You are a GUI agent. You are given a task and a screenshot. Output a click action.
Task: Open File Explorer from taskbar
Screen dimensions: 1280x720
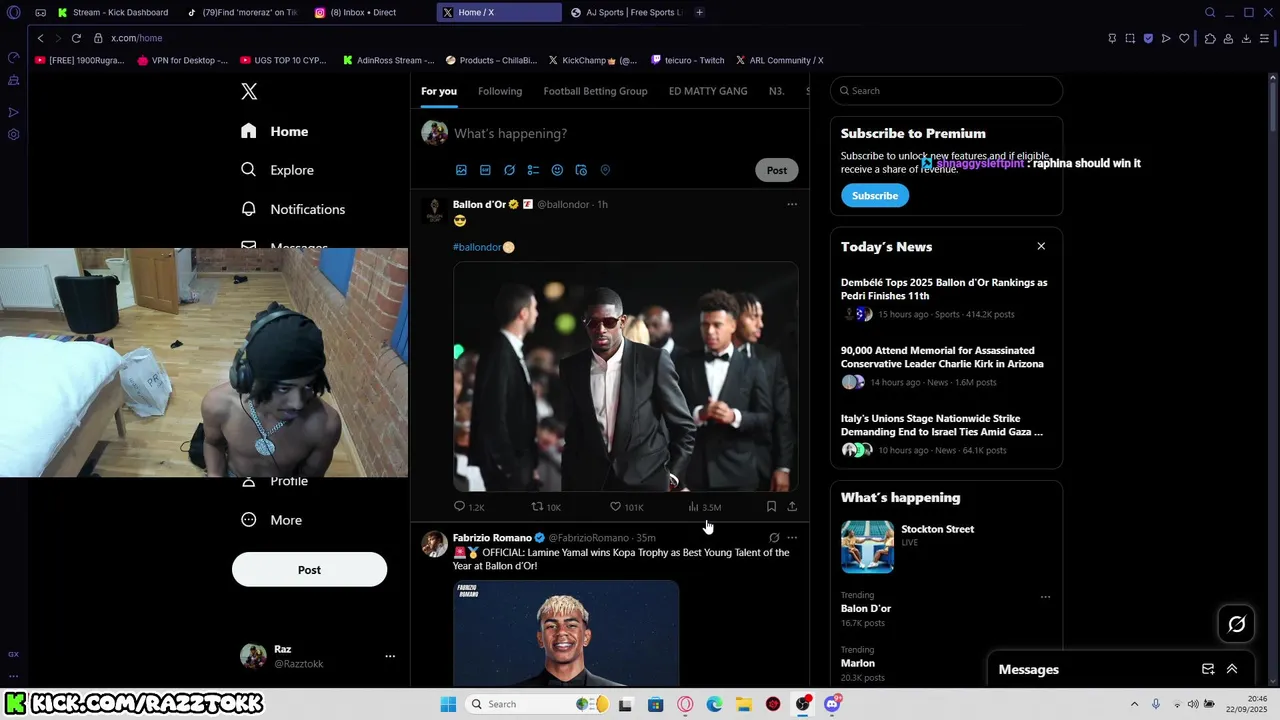tap(744, 704)
